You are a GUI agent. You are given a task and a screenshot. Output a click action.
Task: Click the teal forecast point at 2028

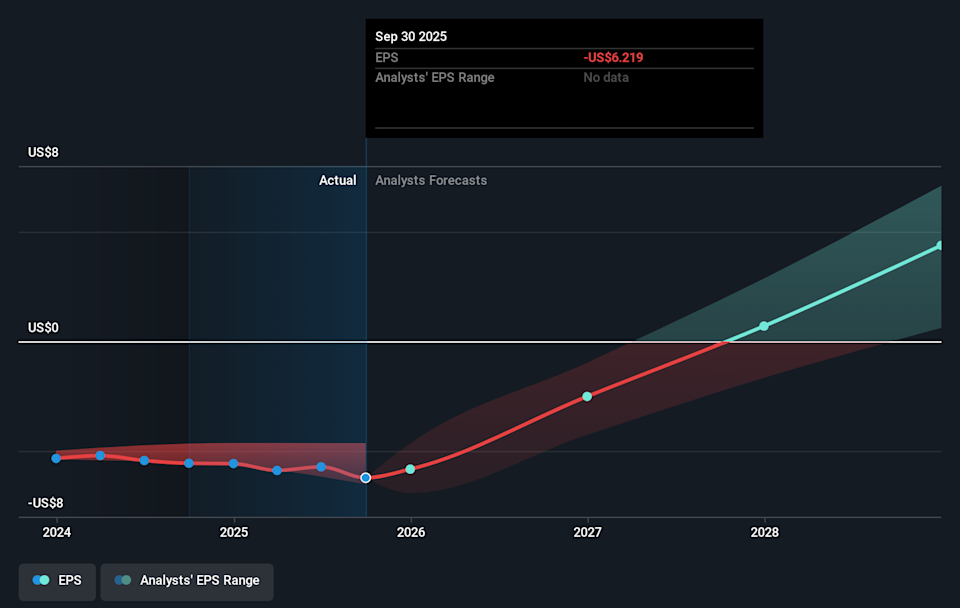point(764,326)
